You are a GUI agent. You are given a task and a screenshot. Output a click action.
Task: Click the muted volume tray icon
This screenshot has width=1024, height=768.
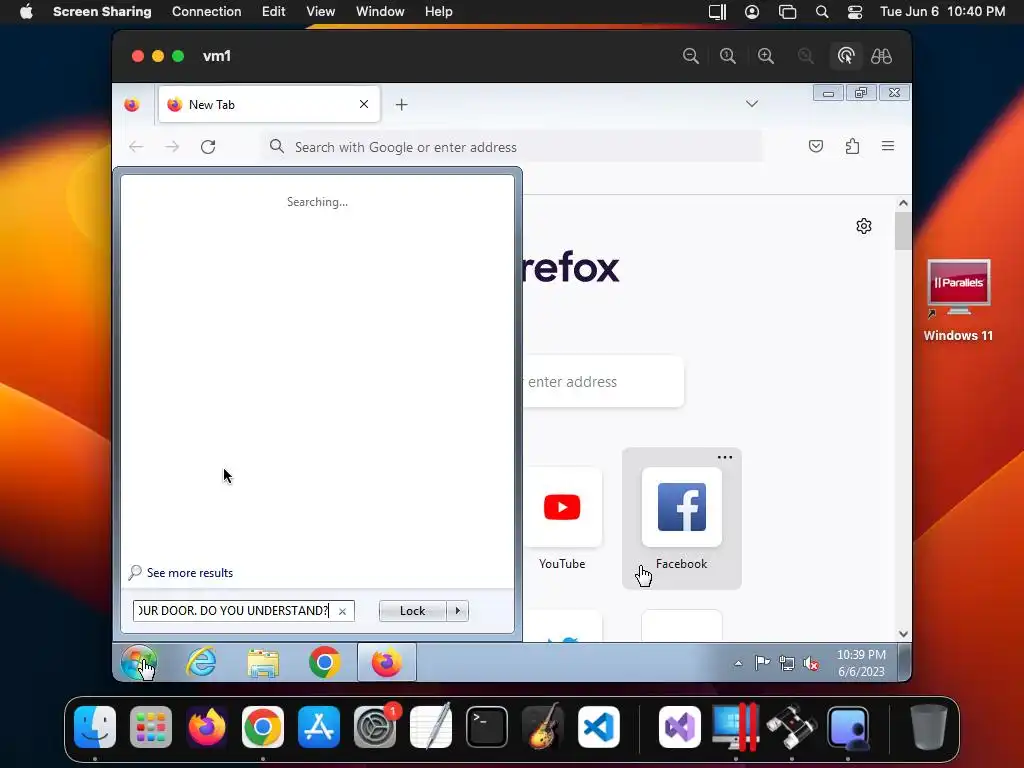click(x=811, y=664)
